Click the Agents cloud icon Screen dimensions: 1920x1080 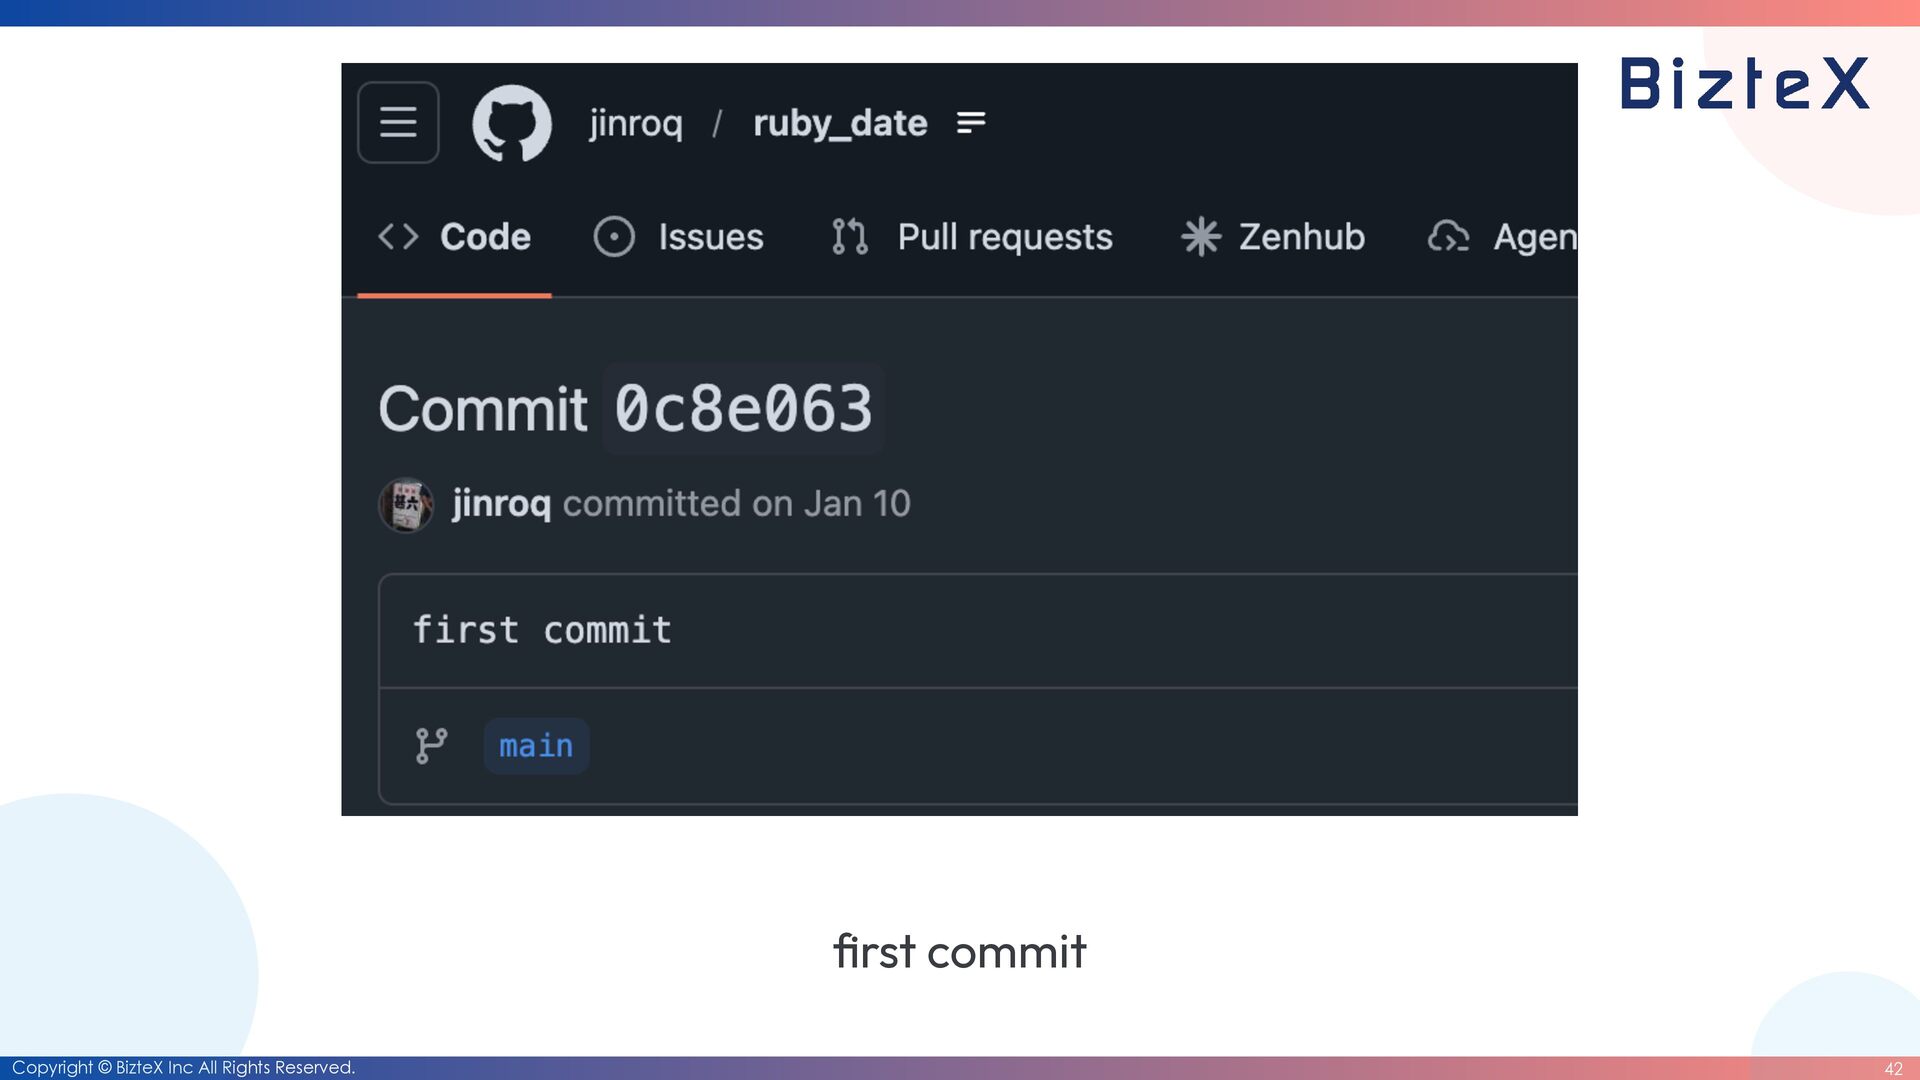coord(1448,237)
